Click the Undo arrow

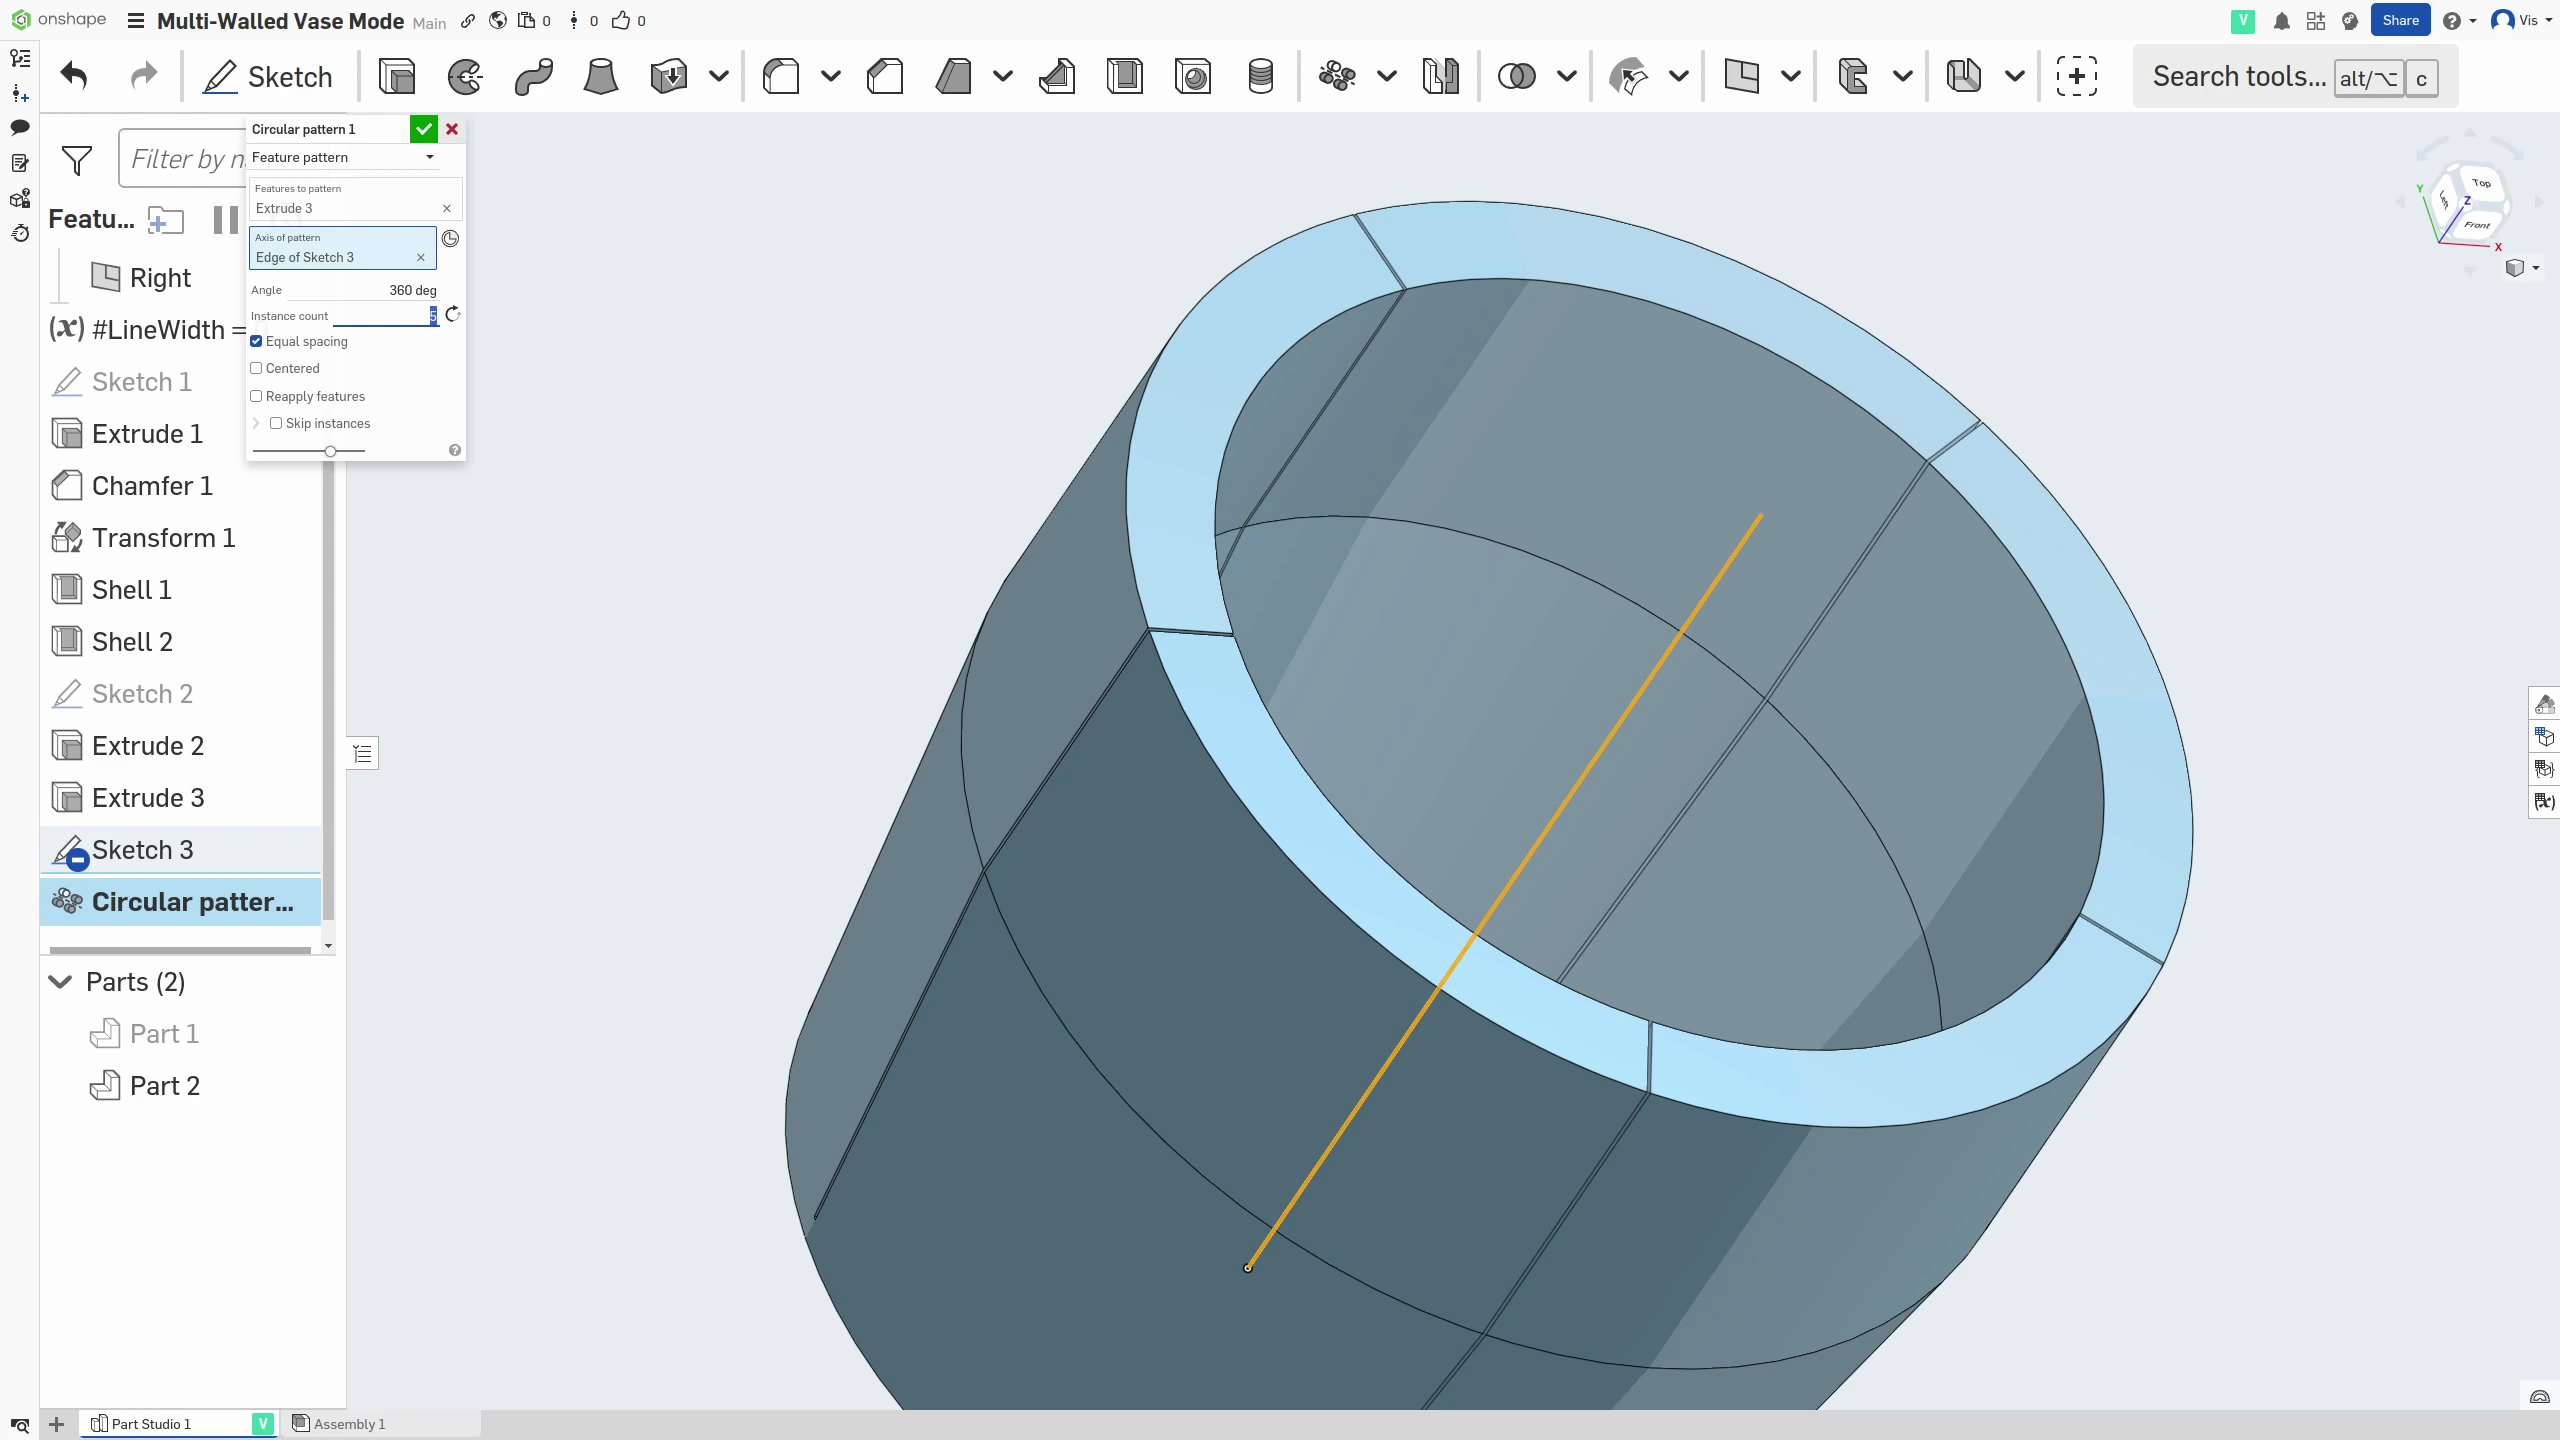point(74,76)
